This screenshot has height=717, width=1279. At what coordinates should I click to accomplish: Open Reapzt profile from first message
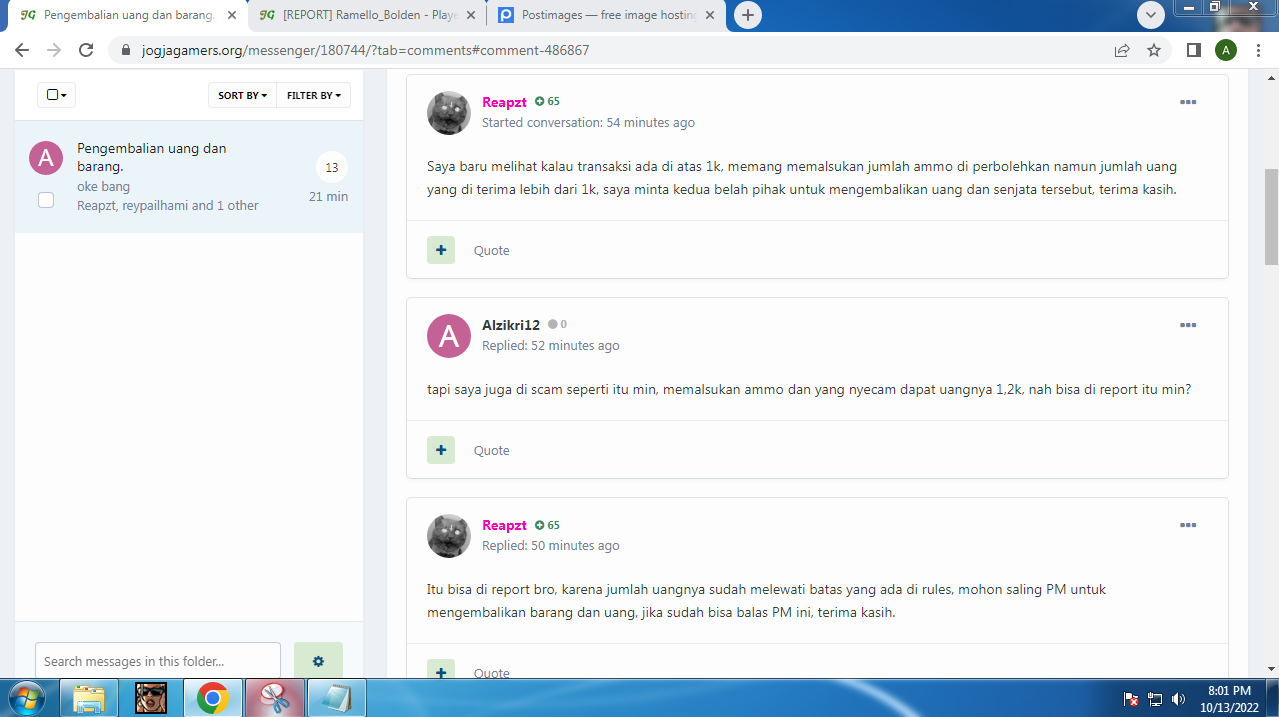click(504, 102)
